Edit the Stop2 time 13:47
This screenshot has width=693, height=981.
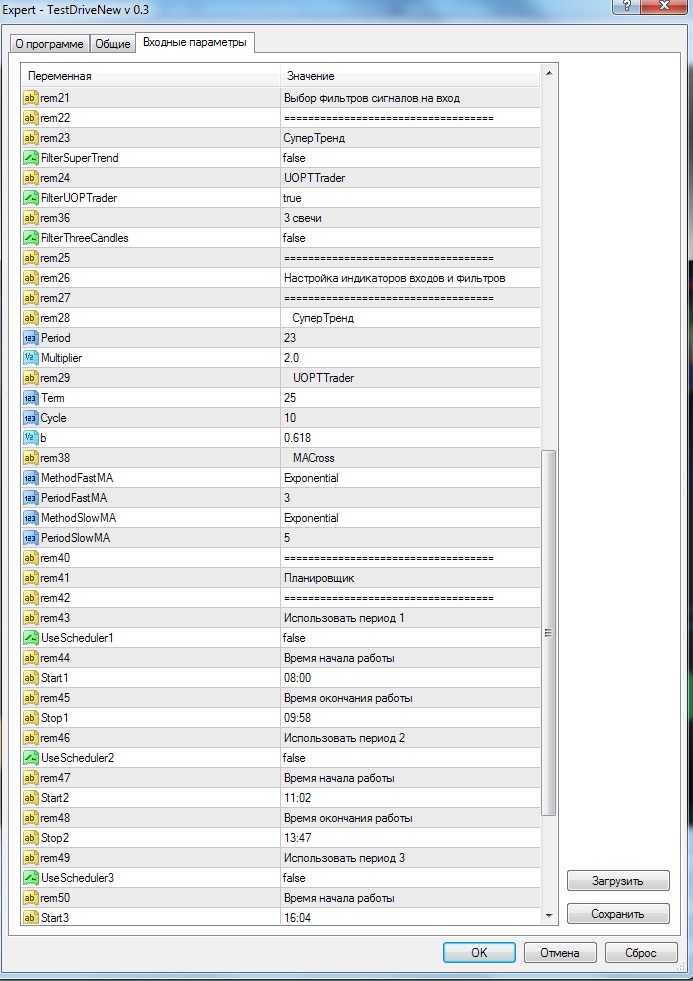(410, 838)
